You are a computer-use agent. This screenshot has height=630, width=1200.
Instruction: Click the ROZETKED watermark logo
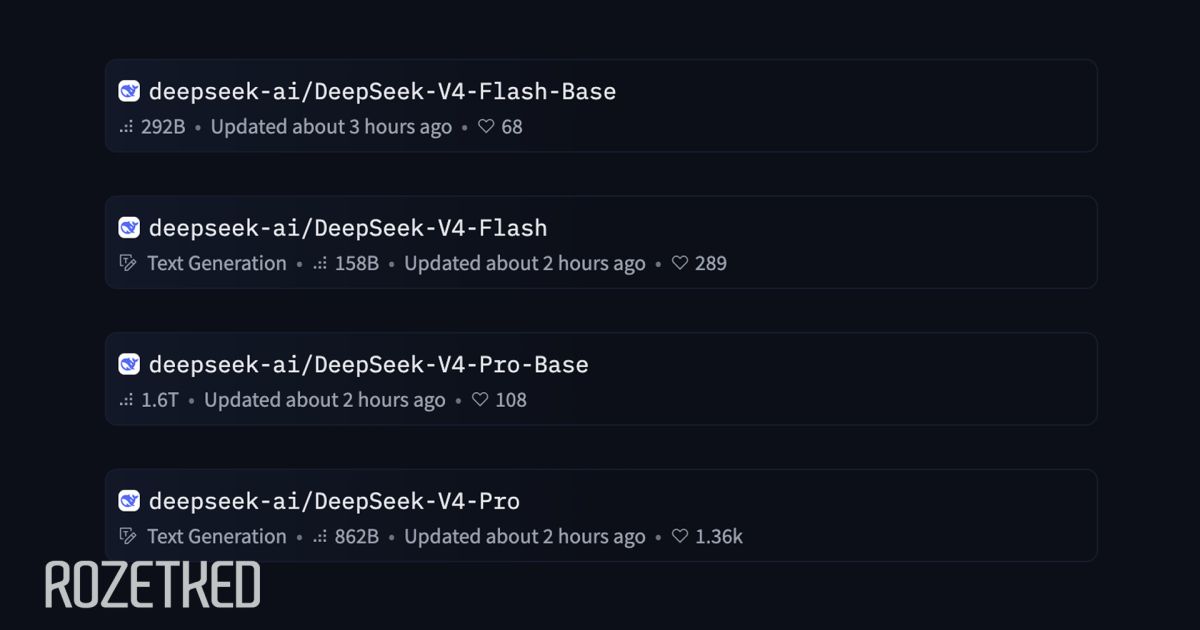(x=152, y=586)
